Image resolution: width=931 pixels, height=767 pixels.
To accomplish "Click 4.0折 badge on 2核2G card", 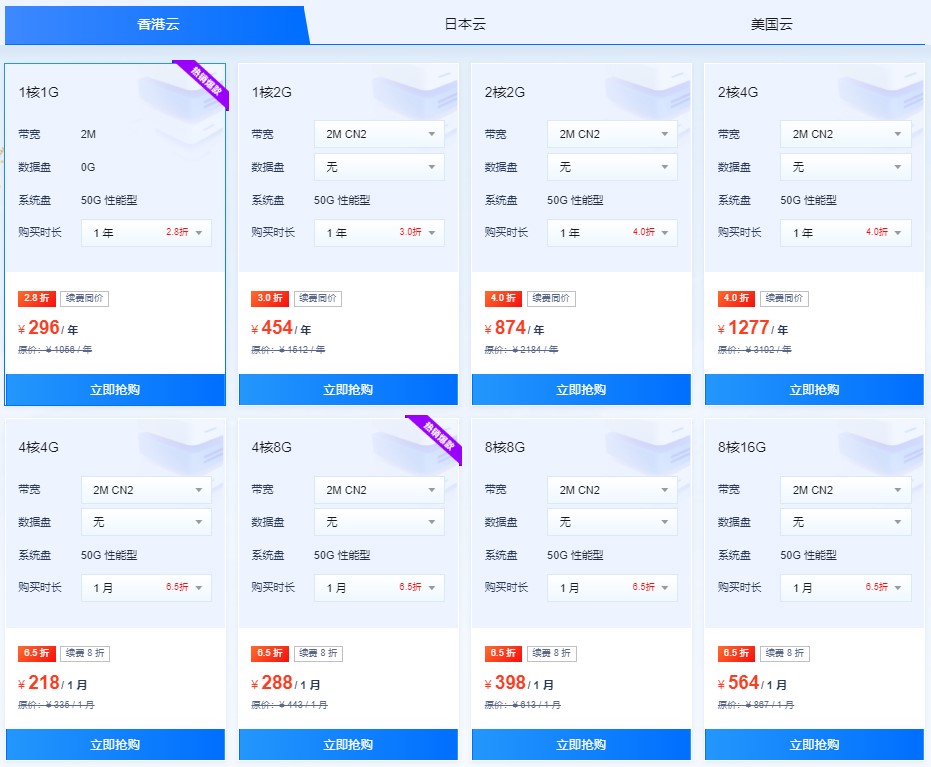I will [x=503, y=298].
